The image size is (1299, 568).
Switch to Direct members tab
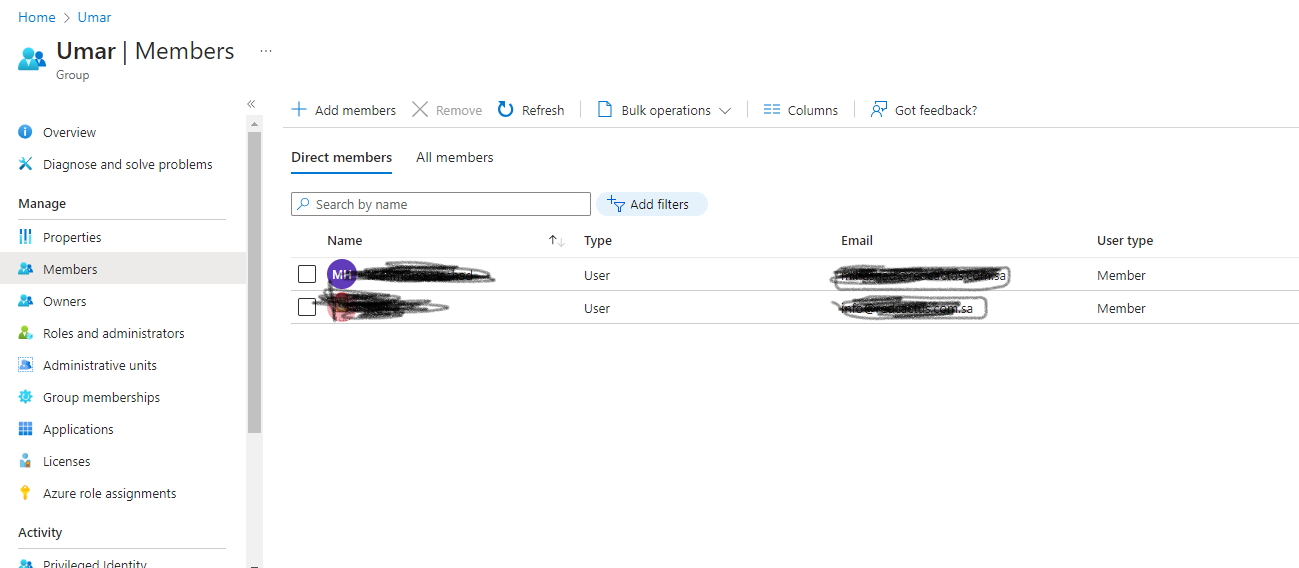pyautogui.click(x=341, y=157)
